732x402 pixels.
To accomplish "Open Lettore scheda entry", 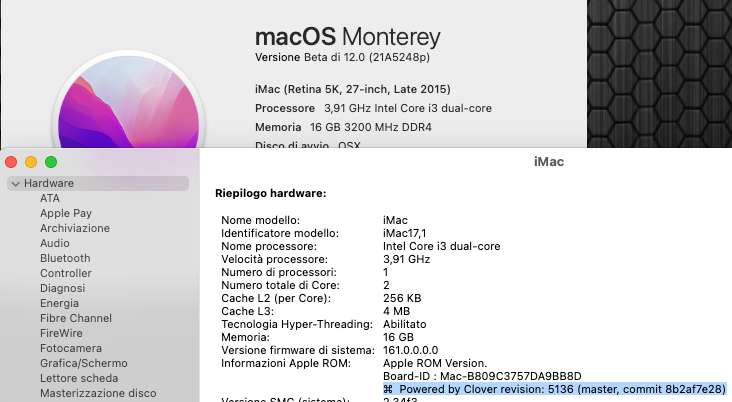I will coord(79,378).
